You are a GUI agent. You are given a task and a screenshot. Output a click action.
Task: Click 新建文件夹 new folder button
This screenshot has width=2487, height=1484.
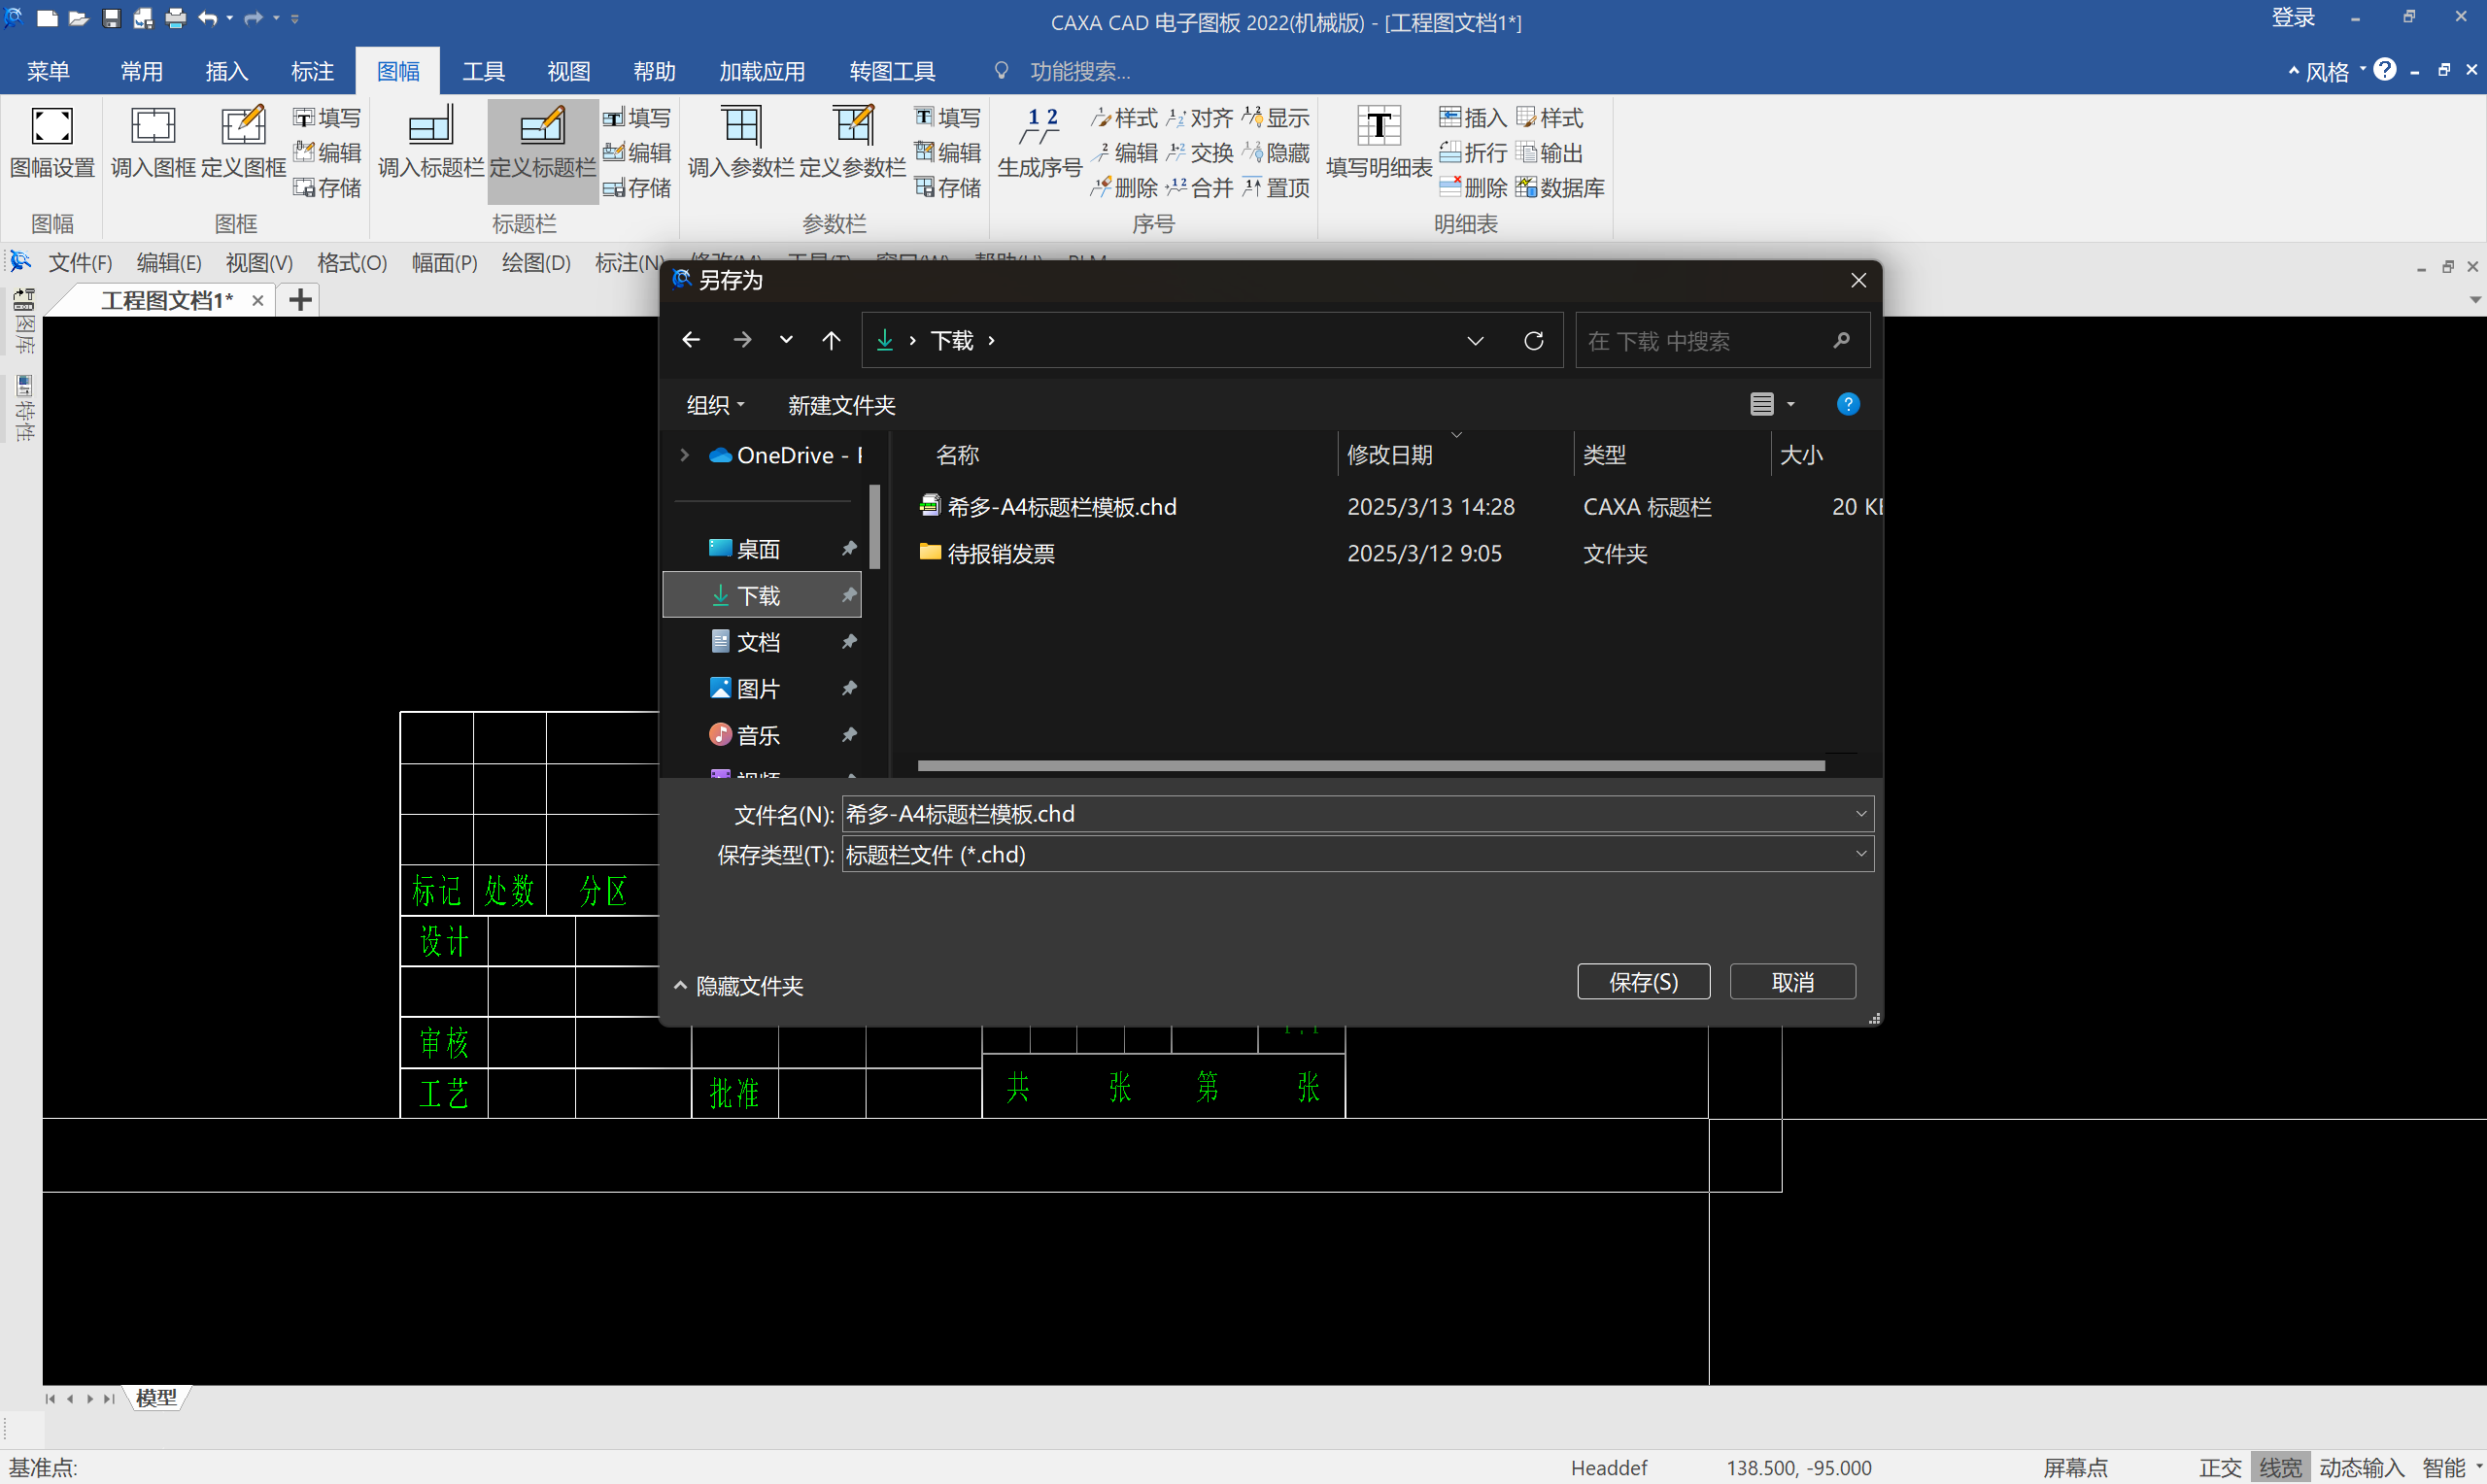(841, 405)
